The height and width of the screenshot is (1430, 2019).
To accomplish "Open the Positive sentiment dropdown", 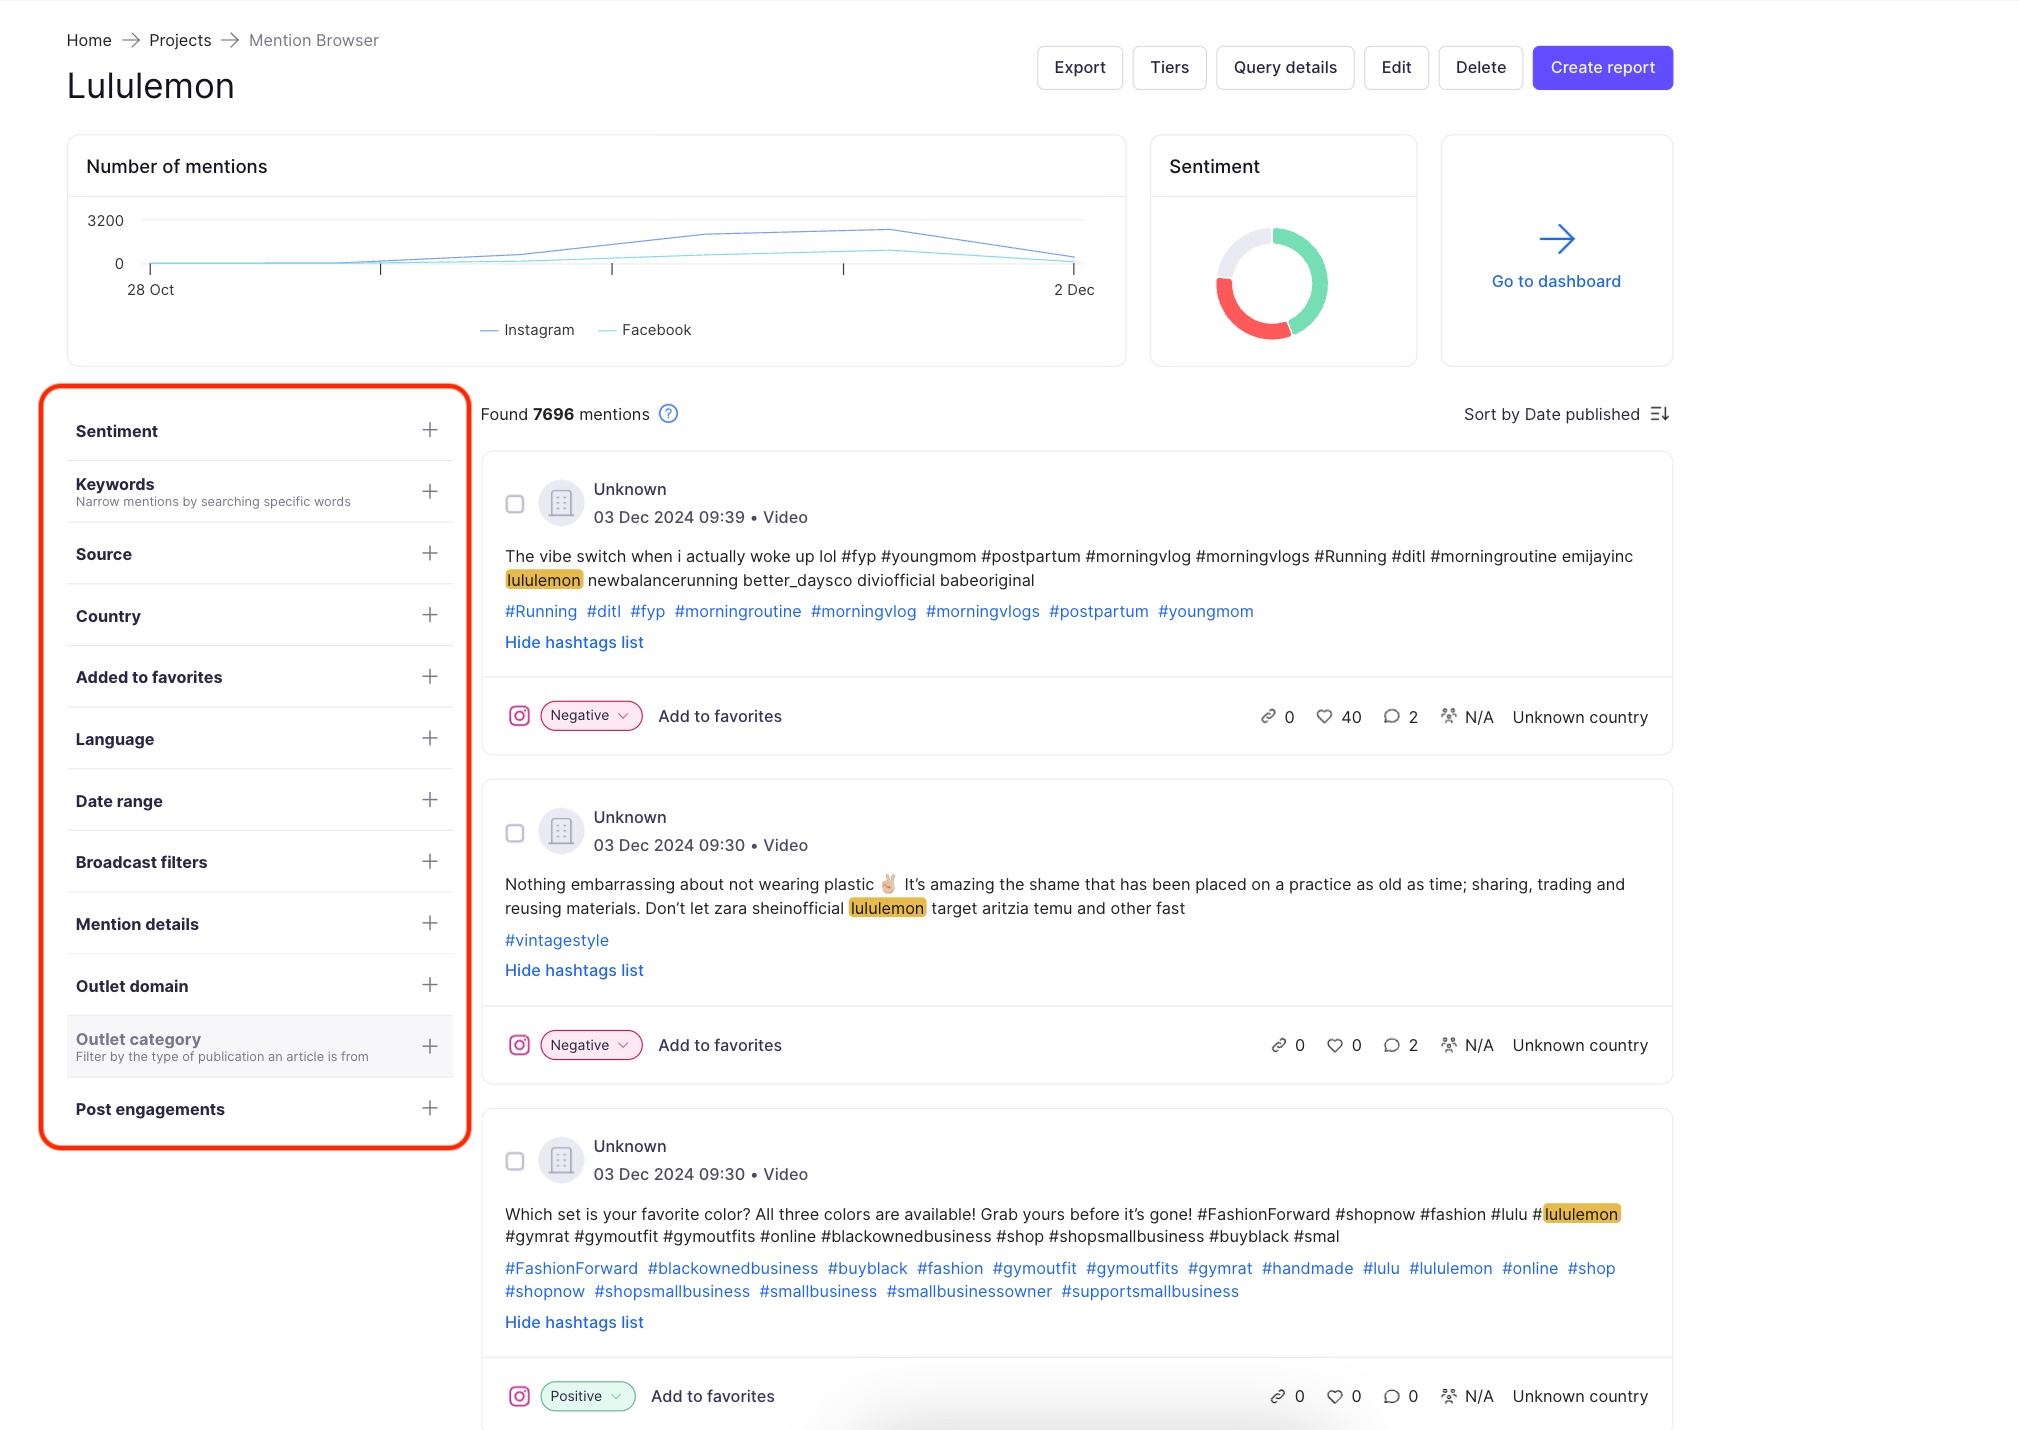I will coord(588,1396).
